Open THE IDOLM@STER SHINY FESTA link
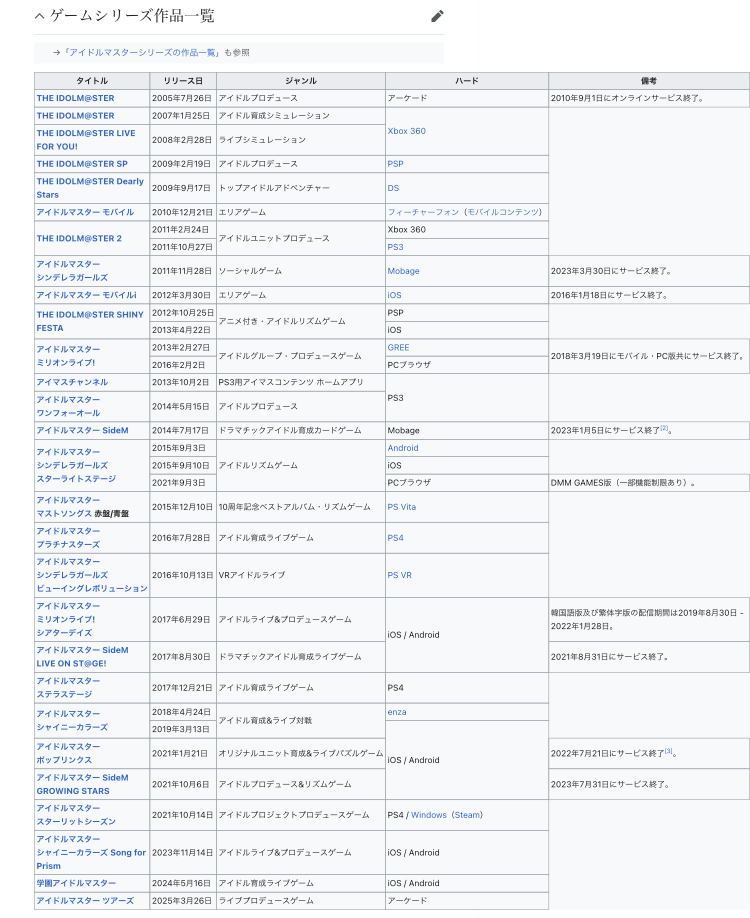The width and height of the screenshot is (750, 918). (90, 321)
